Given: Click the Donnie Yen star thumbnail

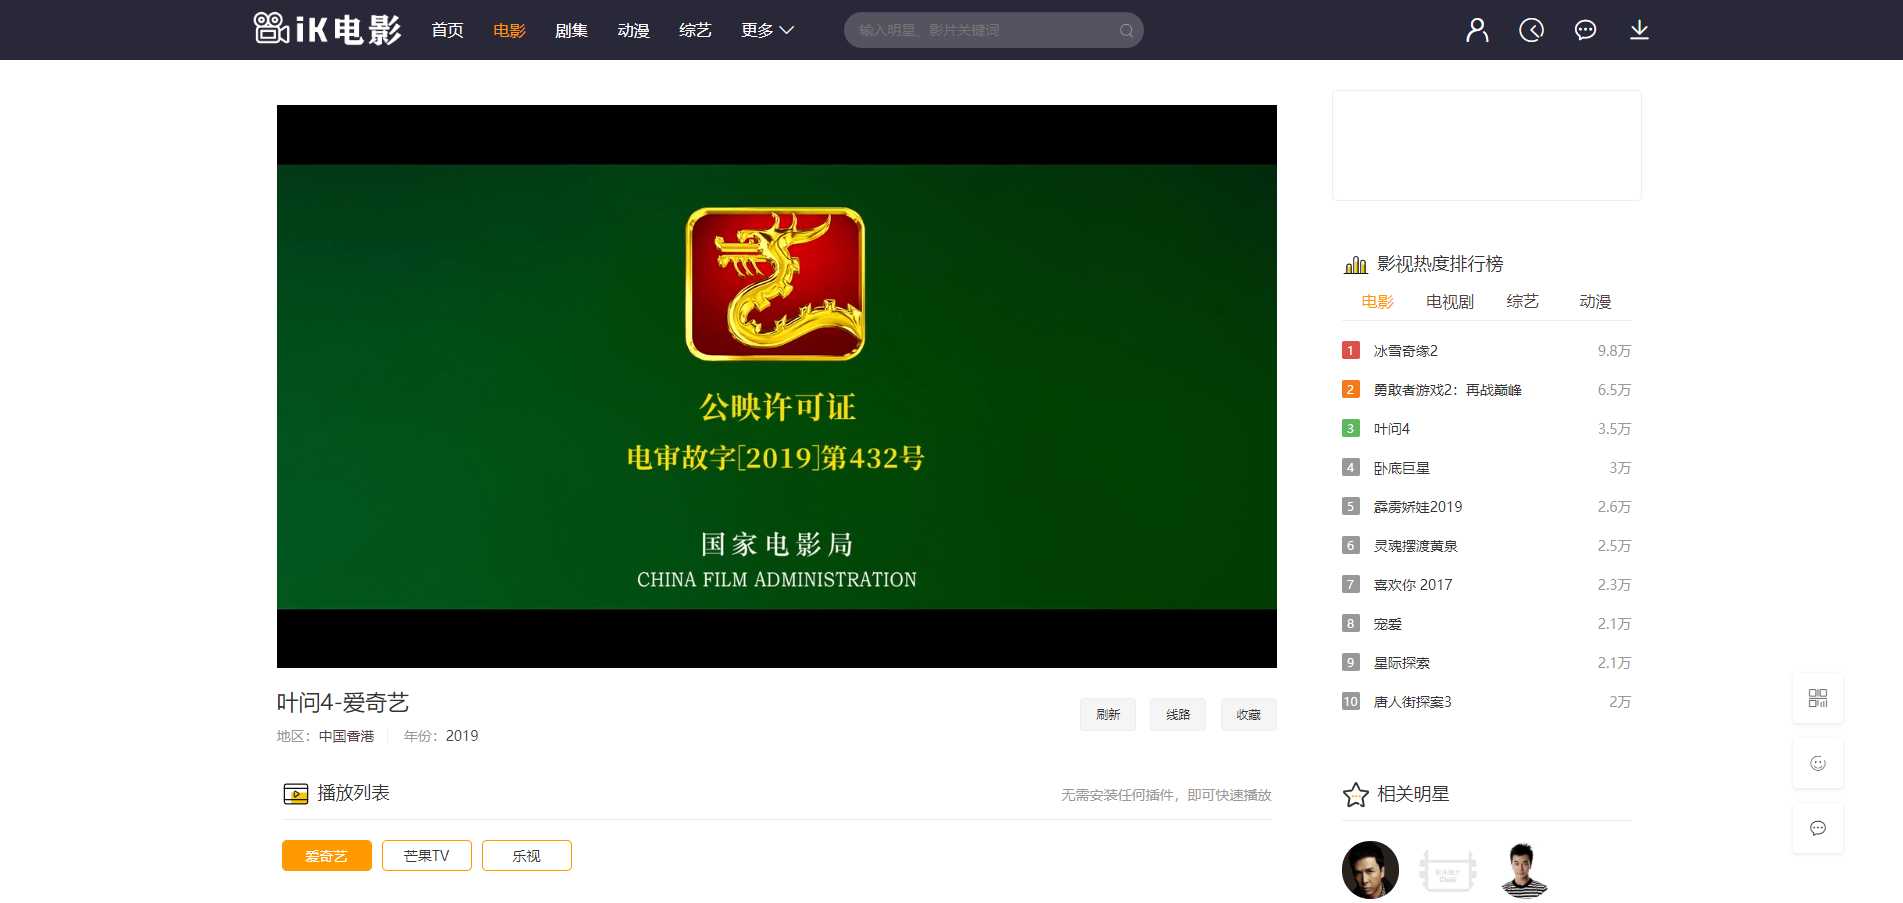Looking at the screenshot, I should [1370, 870].
